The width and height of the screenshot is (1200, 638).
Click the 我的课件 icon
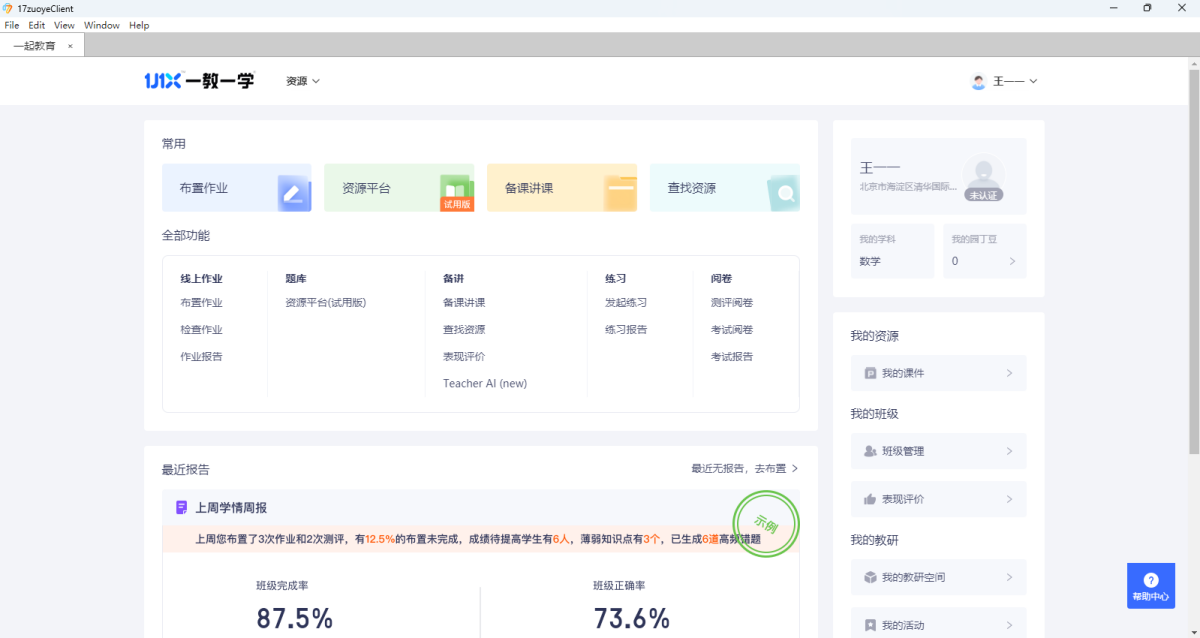870,373
